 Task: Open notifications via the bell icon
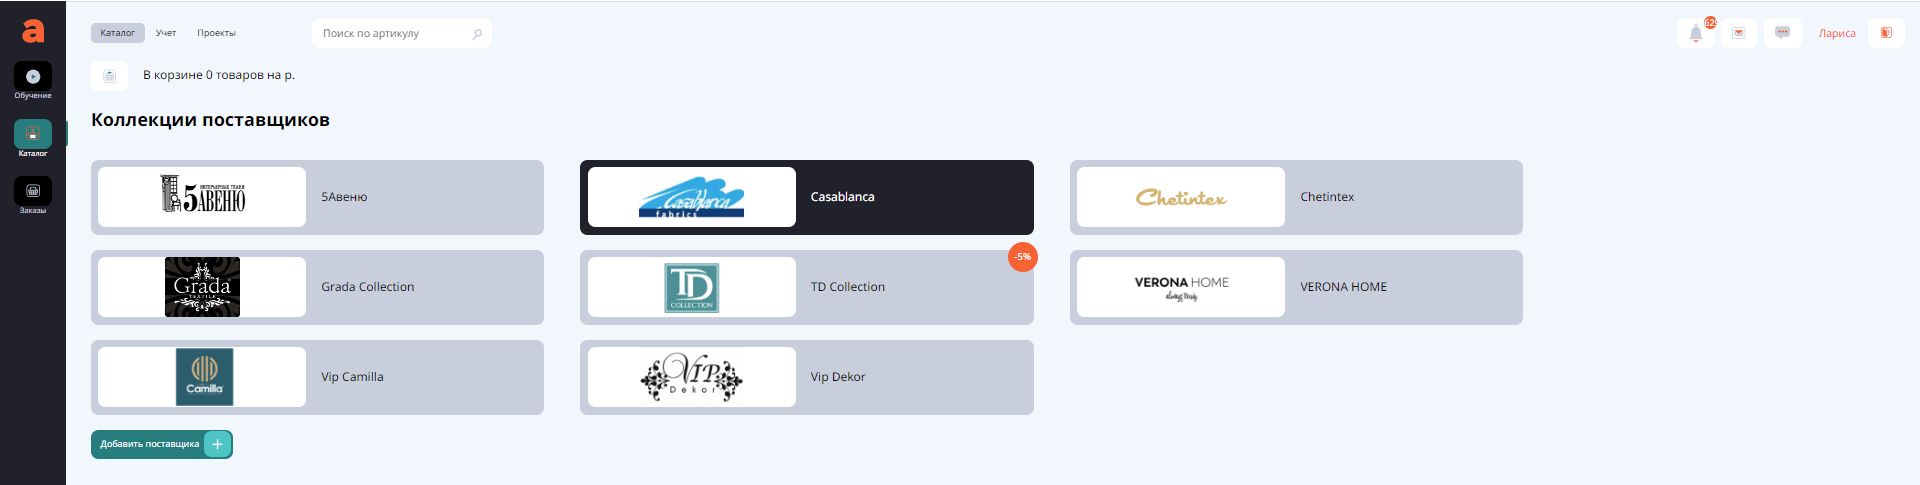pos(1696,33)
